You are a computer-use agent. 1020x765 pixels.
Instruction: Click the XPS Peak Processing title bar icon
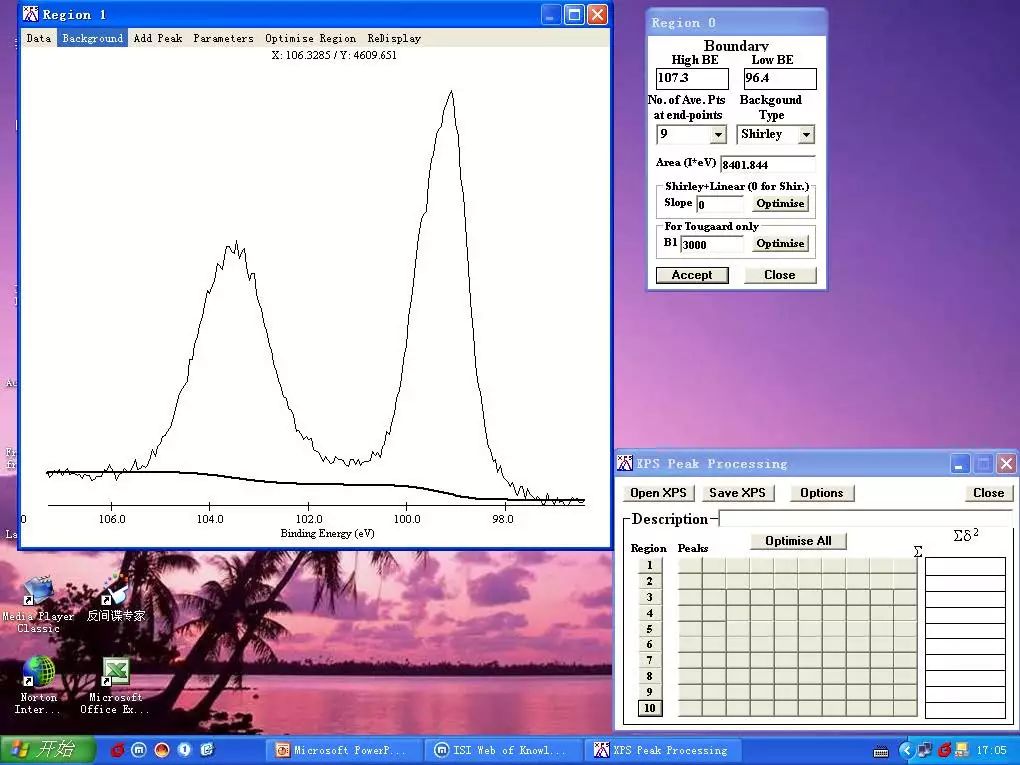click(x=624, y=463)
